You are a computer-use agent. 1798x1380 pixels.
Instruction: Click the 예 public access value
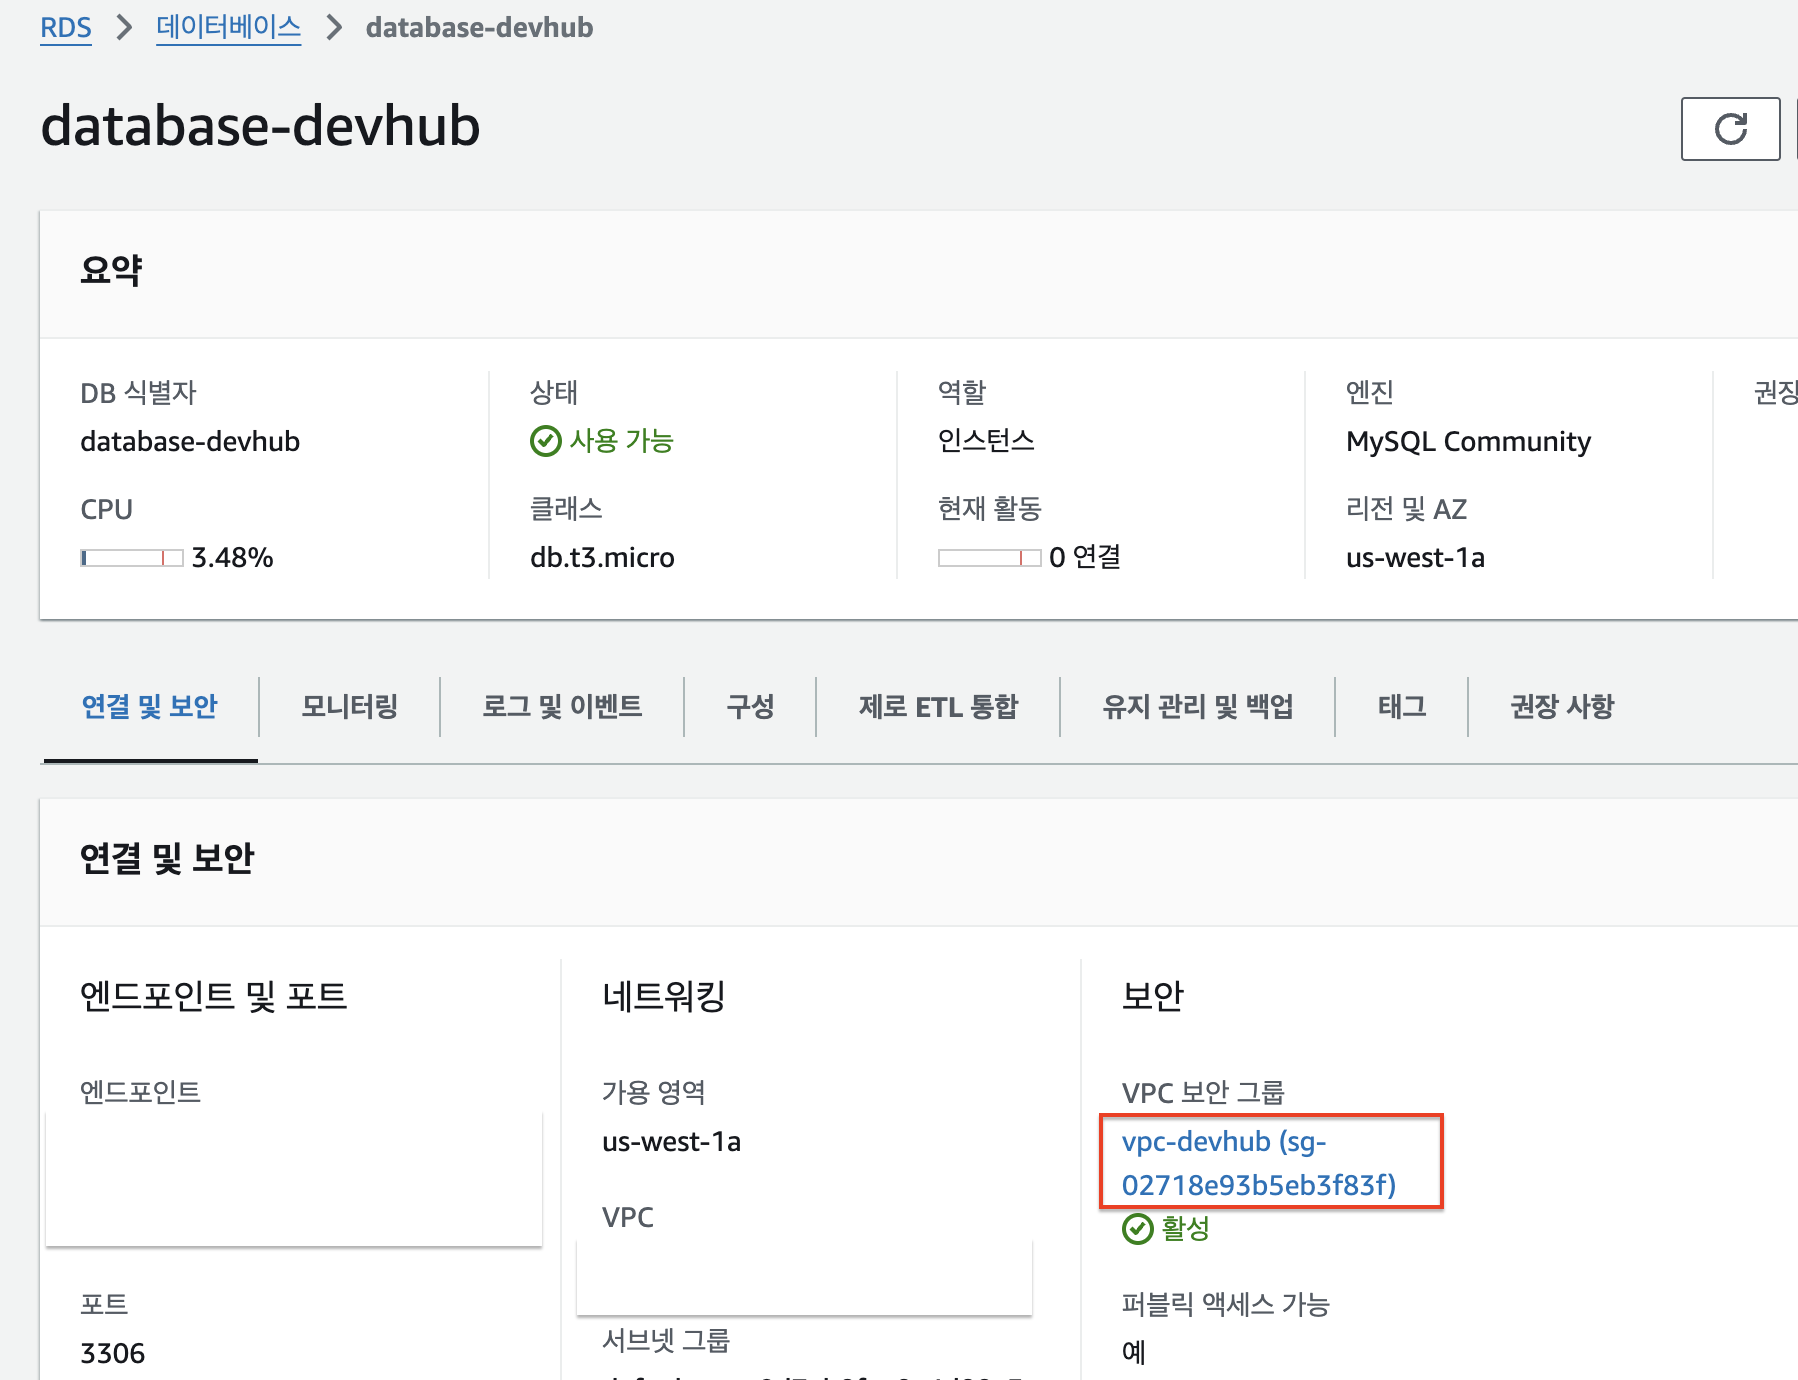pyautogui.click(x=1134, y=1353)
